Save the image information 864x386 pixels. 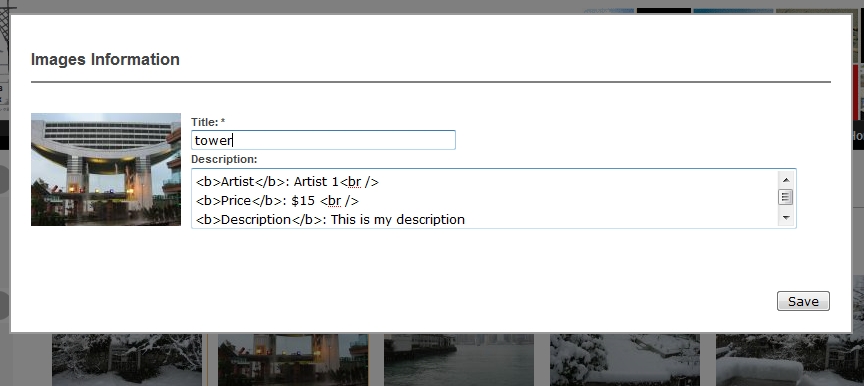[x=803, y=301]
